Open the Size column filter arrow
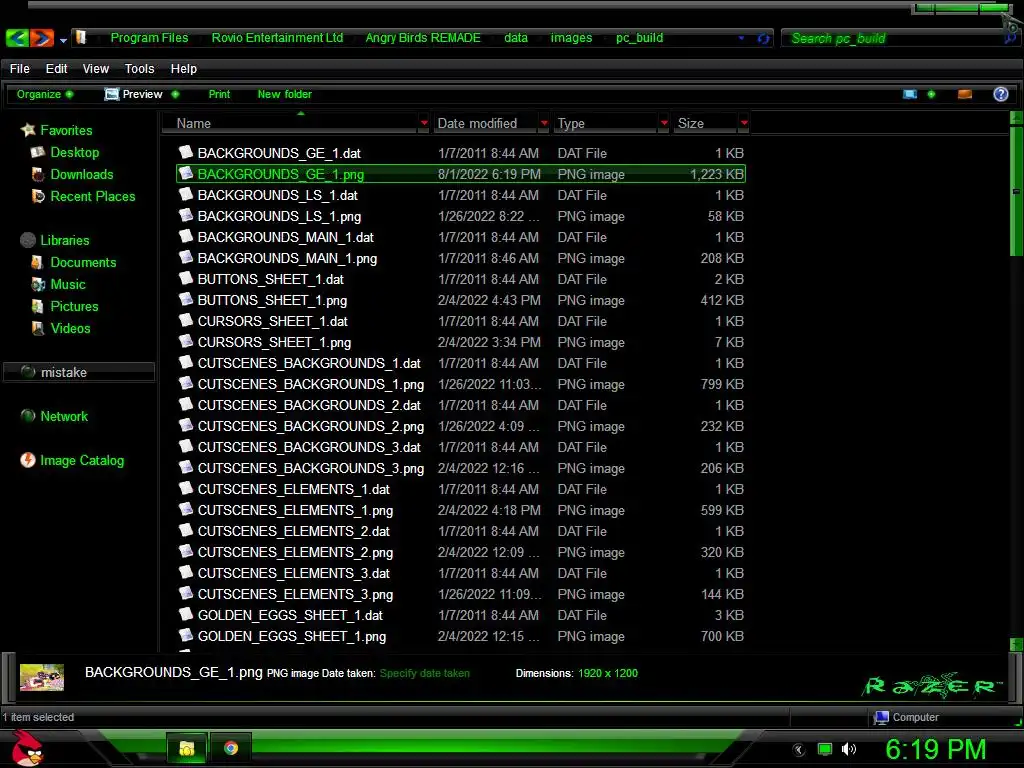 [x=744, y=123]
